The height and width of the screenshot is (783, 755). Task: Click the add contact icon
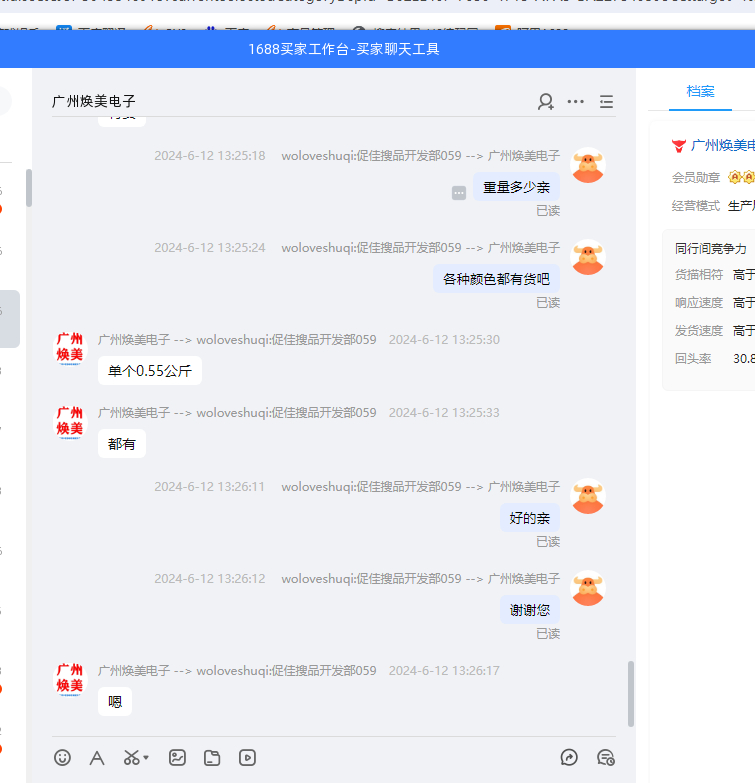point(545,101)
